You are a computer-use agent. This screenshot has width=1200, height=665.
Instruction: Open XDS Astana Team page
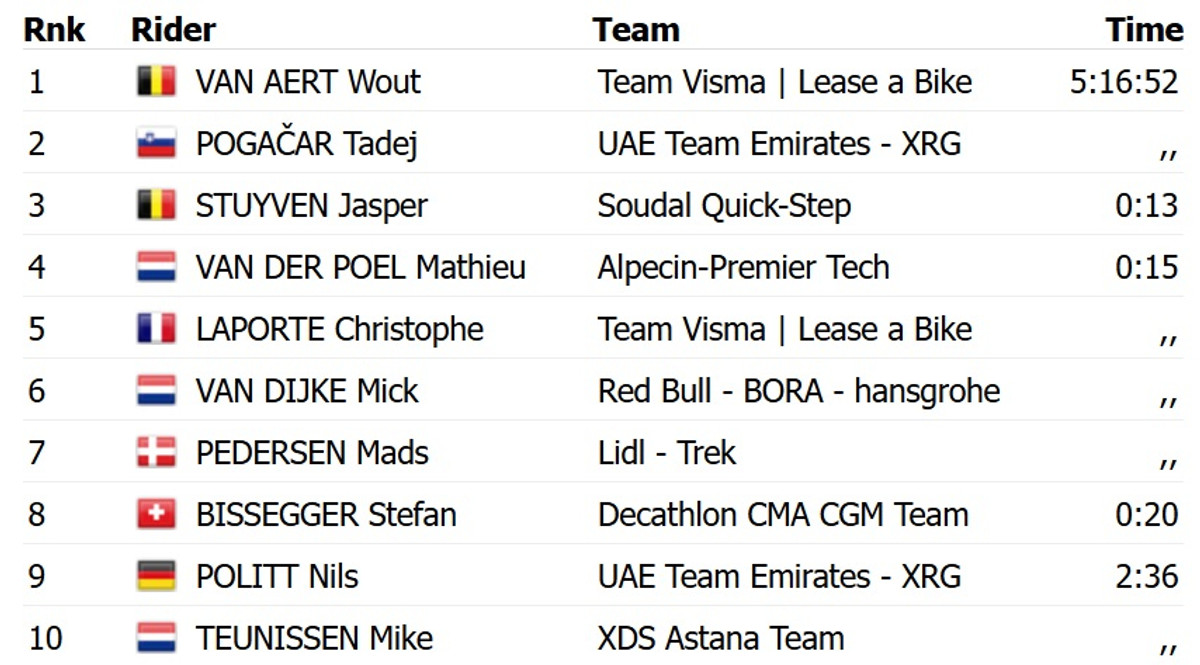pos(721,638)
